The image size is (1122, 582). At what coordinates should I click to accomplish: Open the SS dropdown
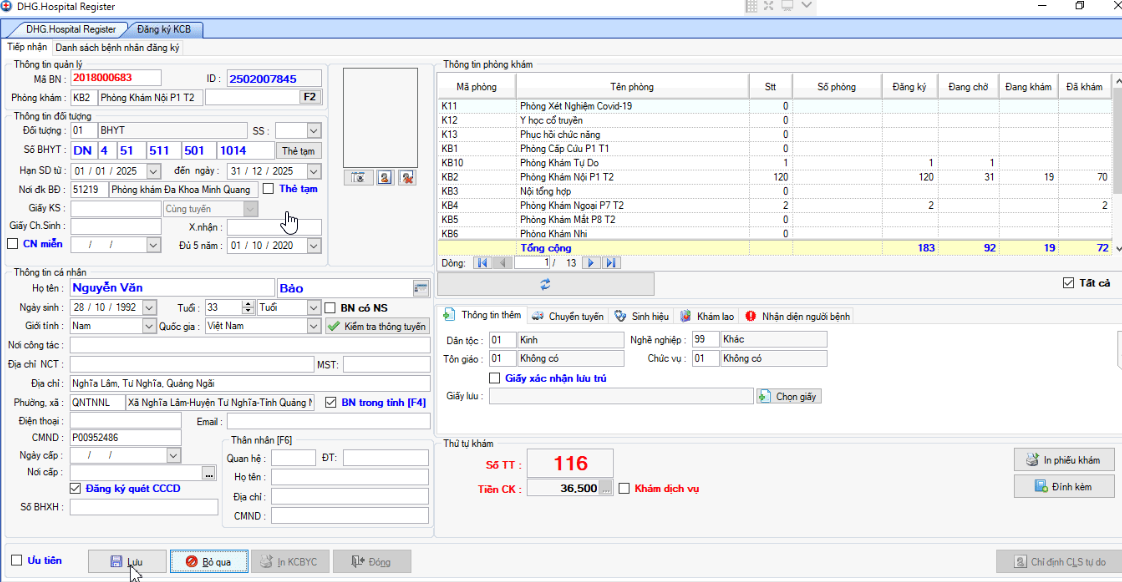tap(313, 131)
